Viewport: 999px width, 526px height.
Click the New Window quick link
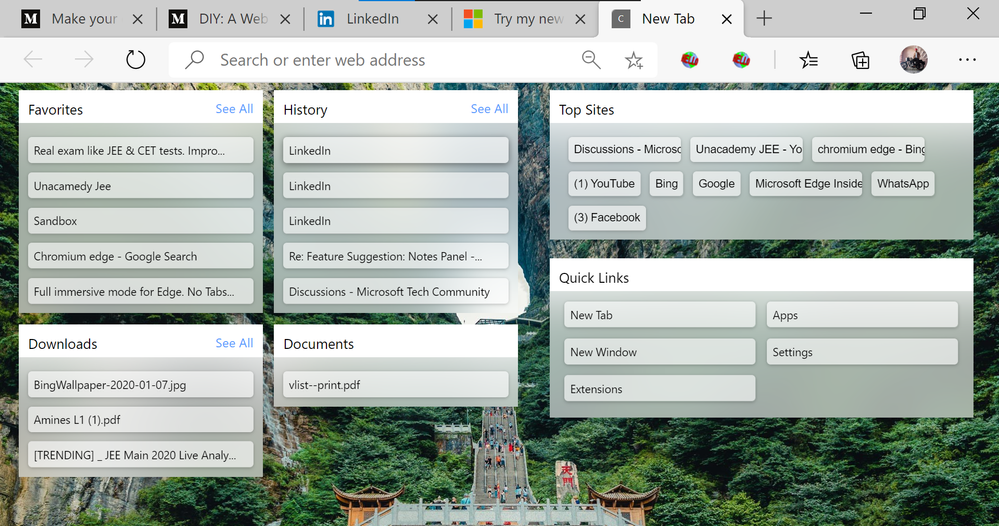point(659,352)
